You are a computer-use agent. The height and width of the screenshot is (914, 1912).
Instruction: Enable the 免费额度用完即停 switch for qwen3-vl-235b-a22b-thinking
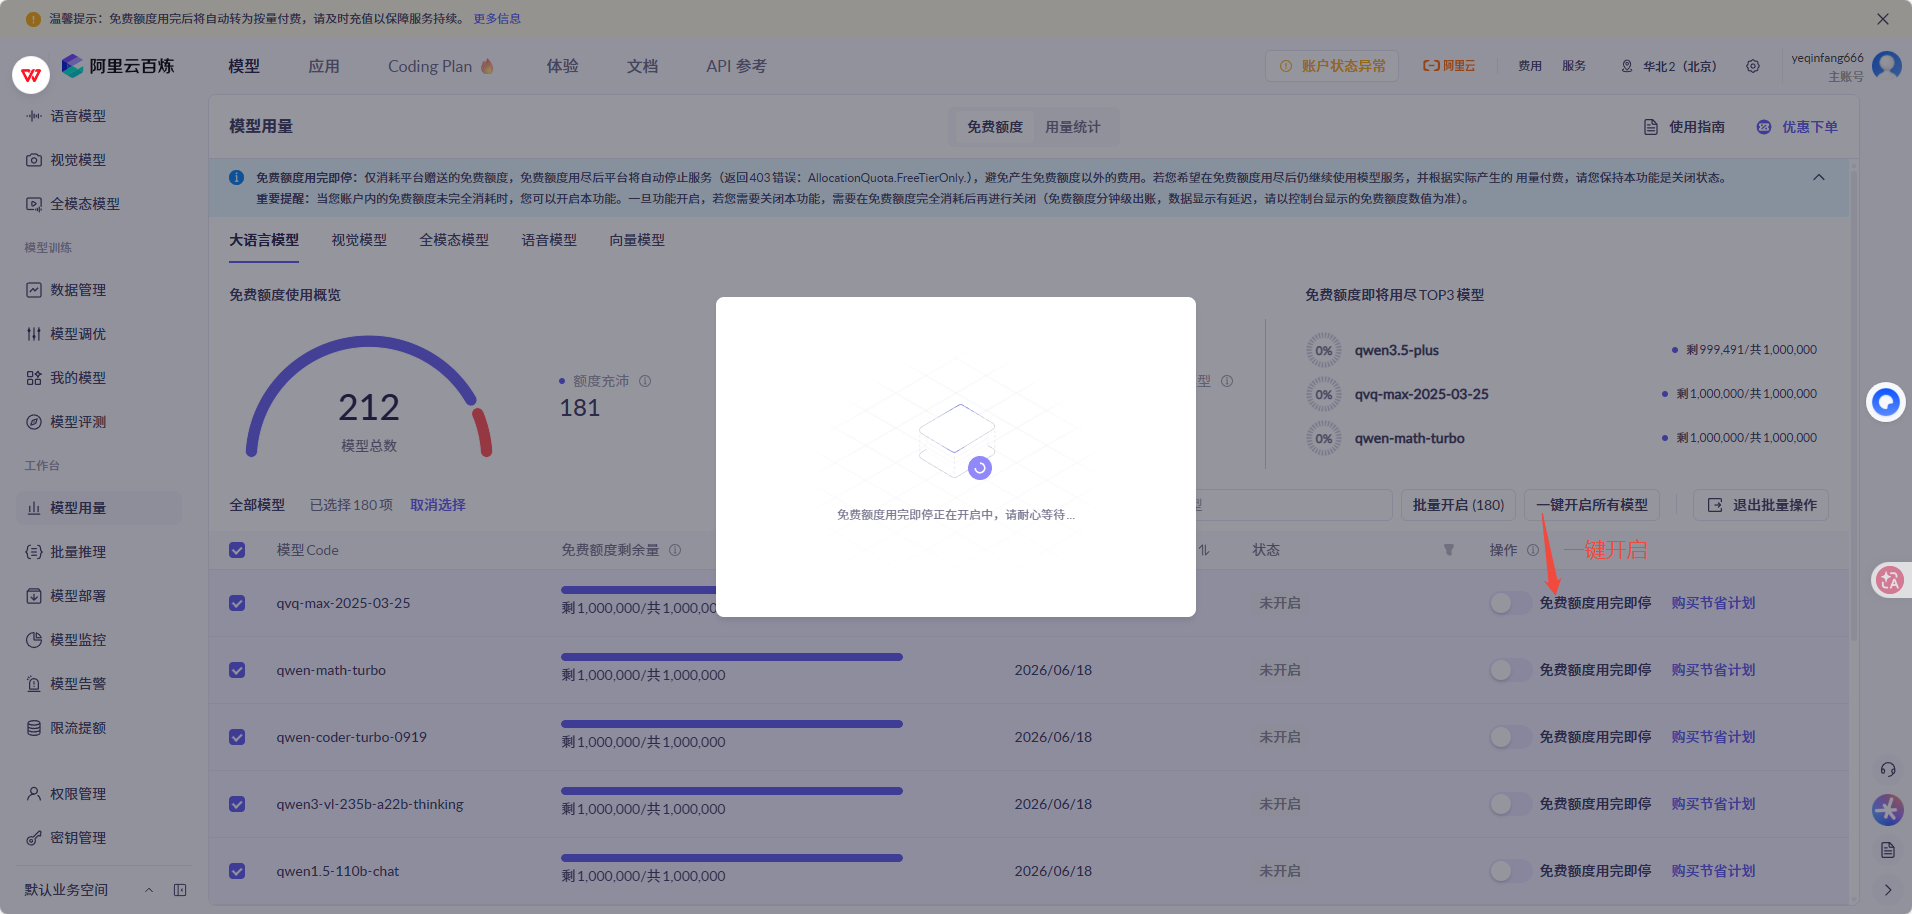pyautogui.click(x=1509, y=804)
